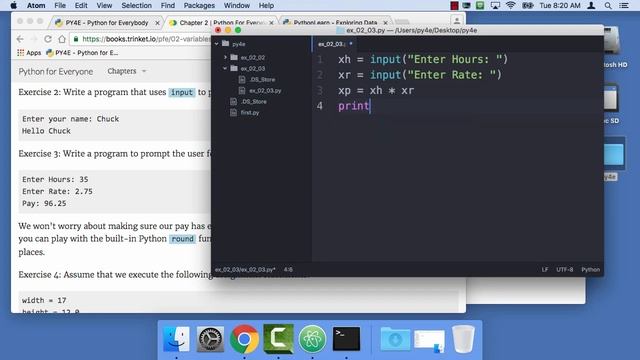This screenshot has height=360, width=640.
Task: Click the minimized window thumbnail in the Dock
Action: coord(429,340)
